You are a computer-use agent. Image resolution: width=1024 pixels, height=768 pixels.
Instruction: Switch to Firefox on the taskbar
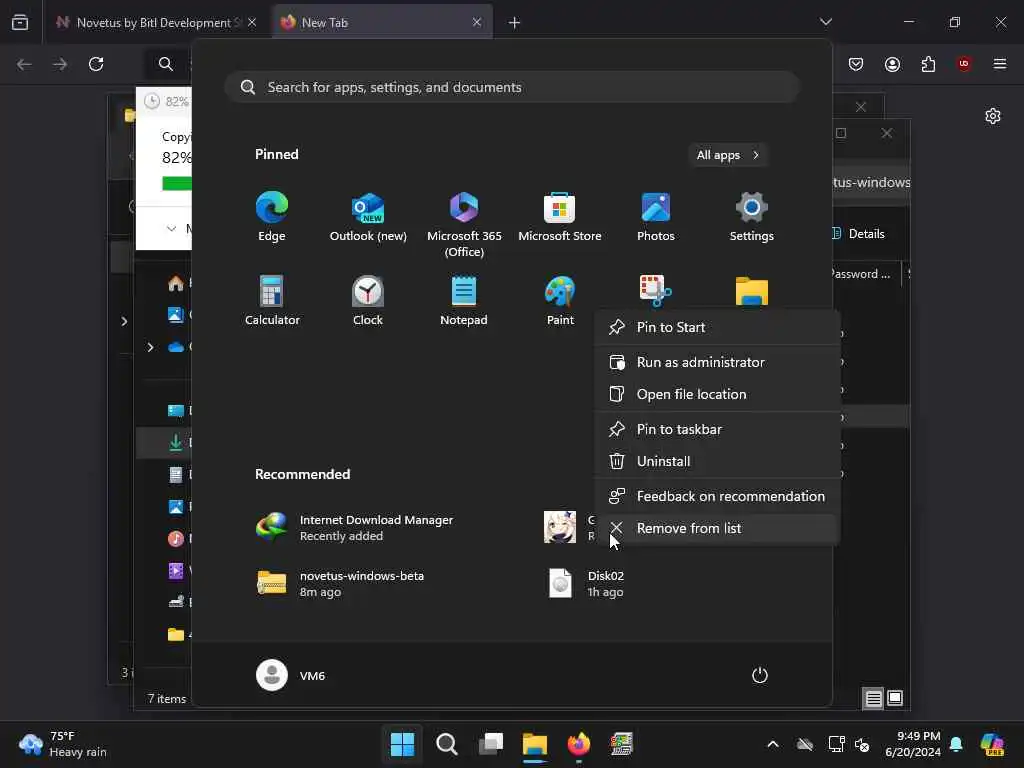(x=579, y=744)
